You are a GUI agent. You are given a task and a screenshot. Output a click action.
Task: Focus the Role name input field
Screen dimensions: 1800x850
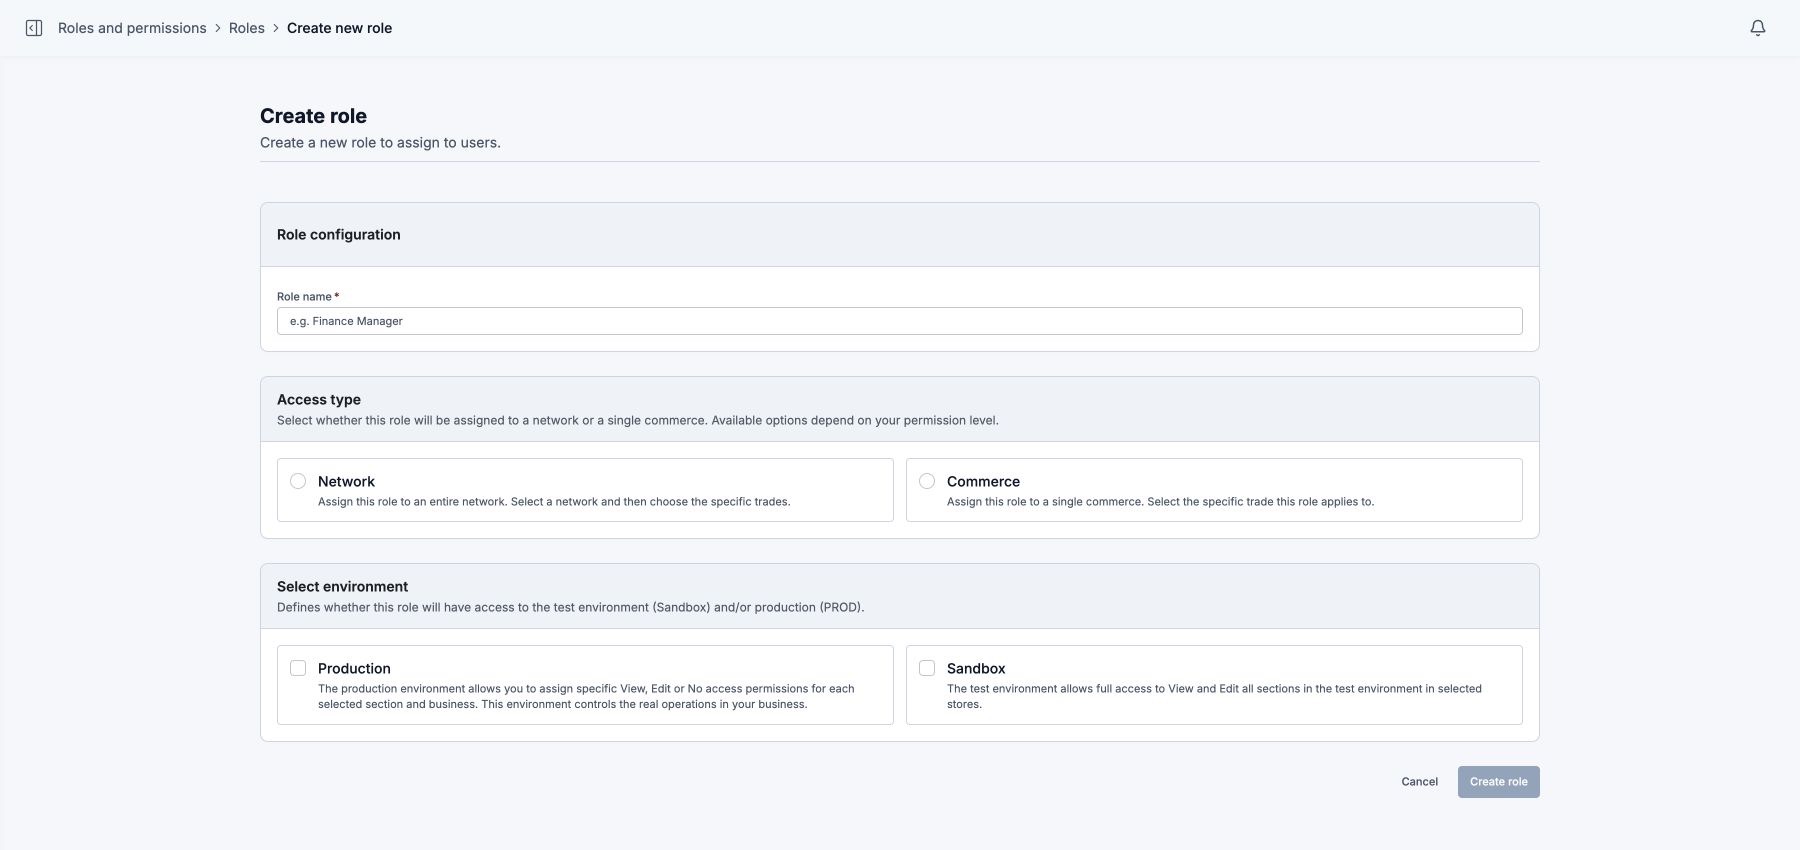[900, 321]
